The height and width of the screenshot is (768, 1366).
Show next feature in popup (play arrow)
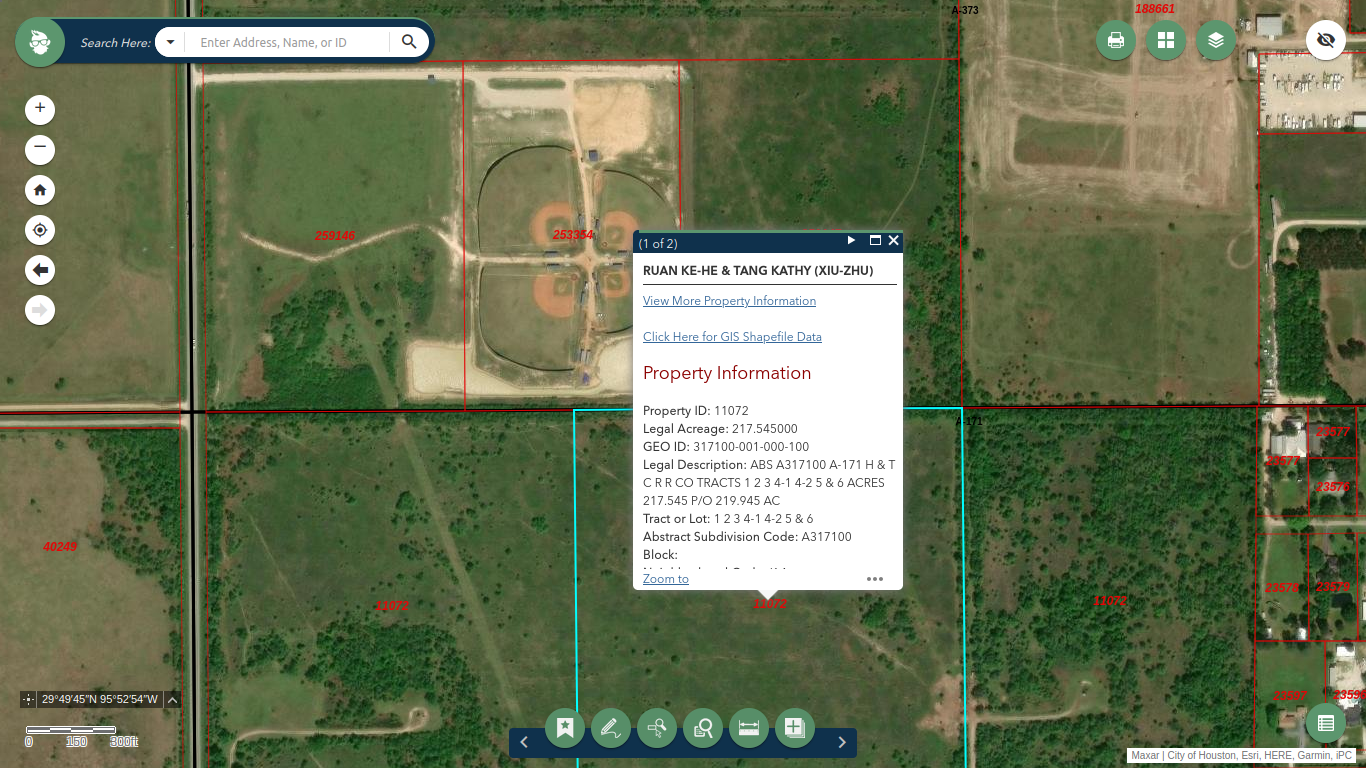(852, 241)
